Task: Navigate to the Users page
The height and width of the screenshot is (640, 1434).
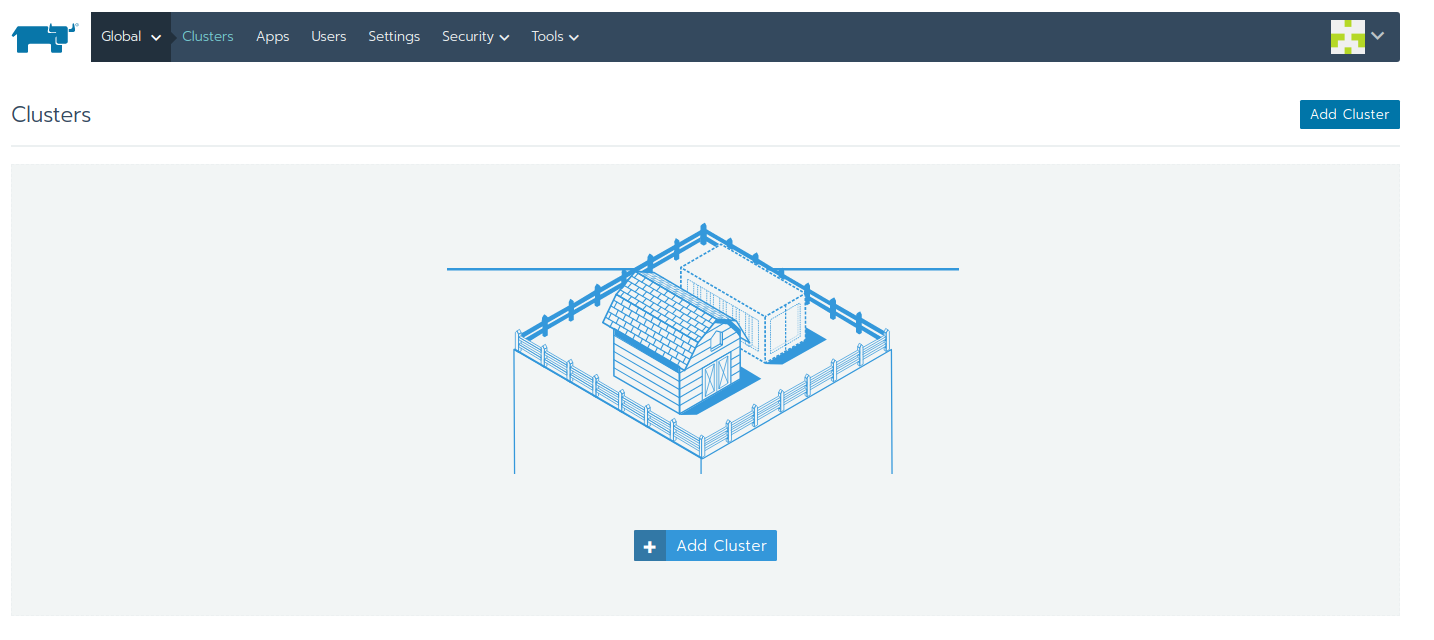Action: click(x=328, y=37)
